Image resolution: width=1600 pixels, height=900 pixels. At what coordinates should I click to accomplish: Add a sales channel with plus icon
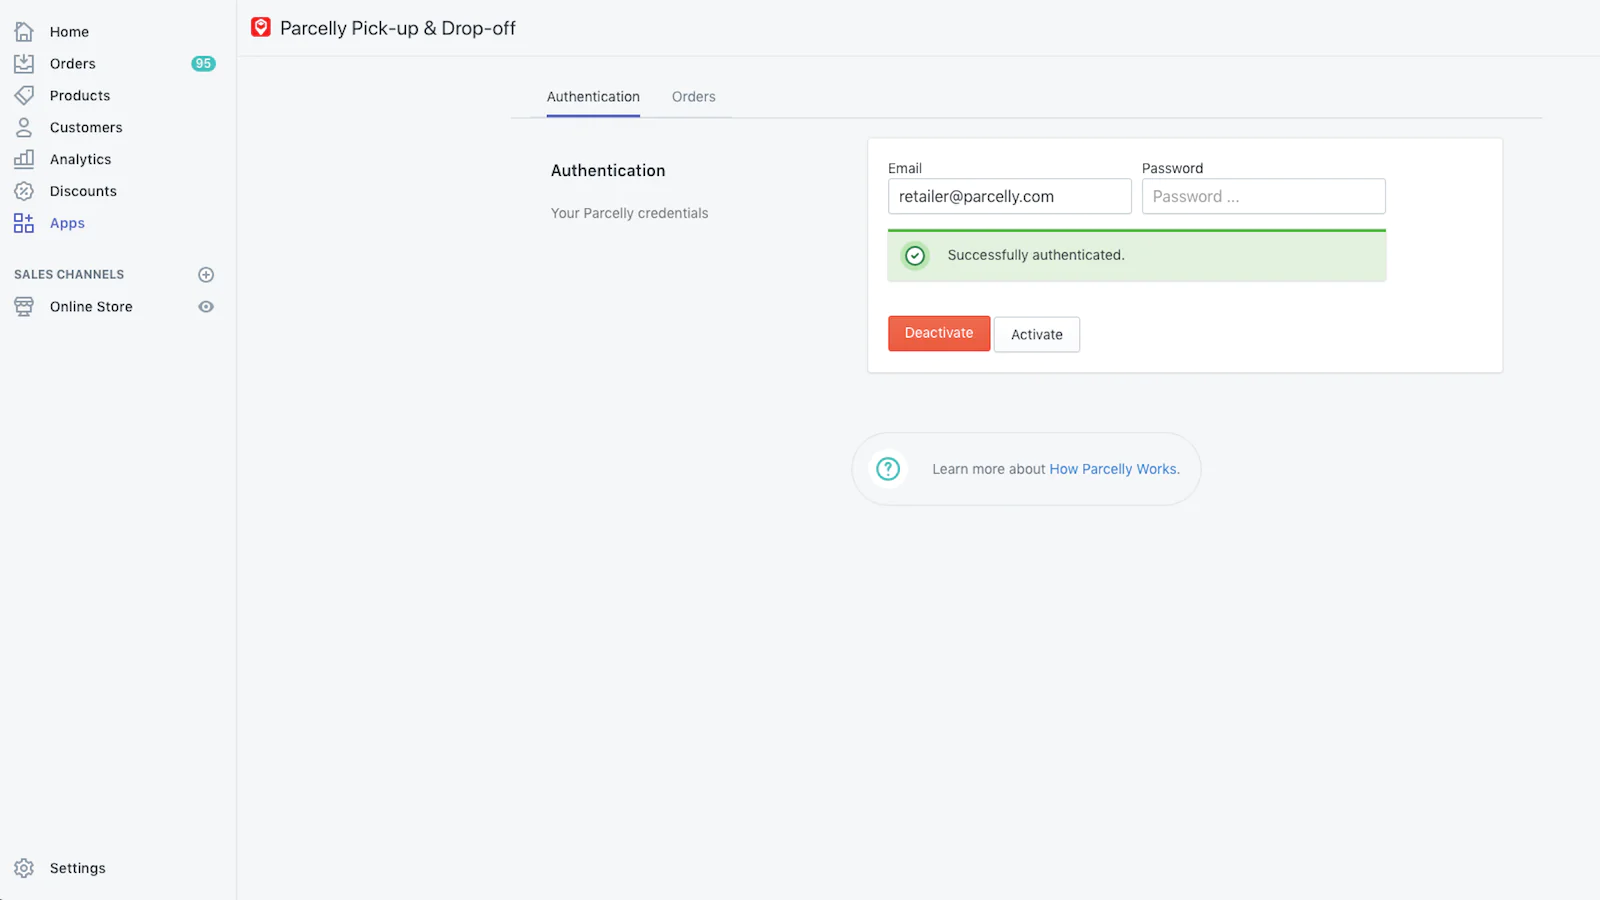coord(206,275)
